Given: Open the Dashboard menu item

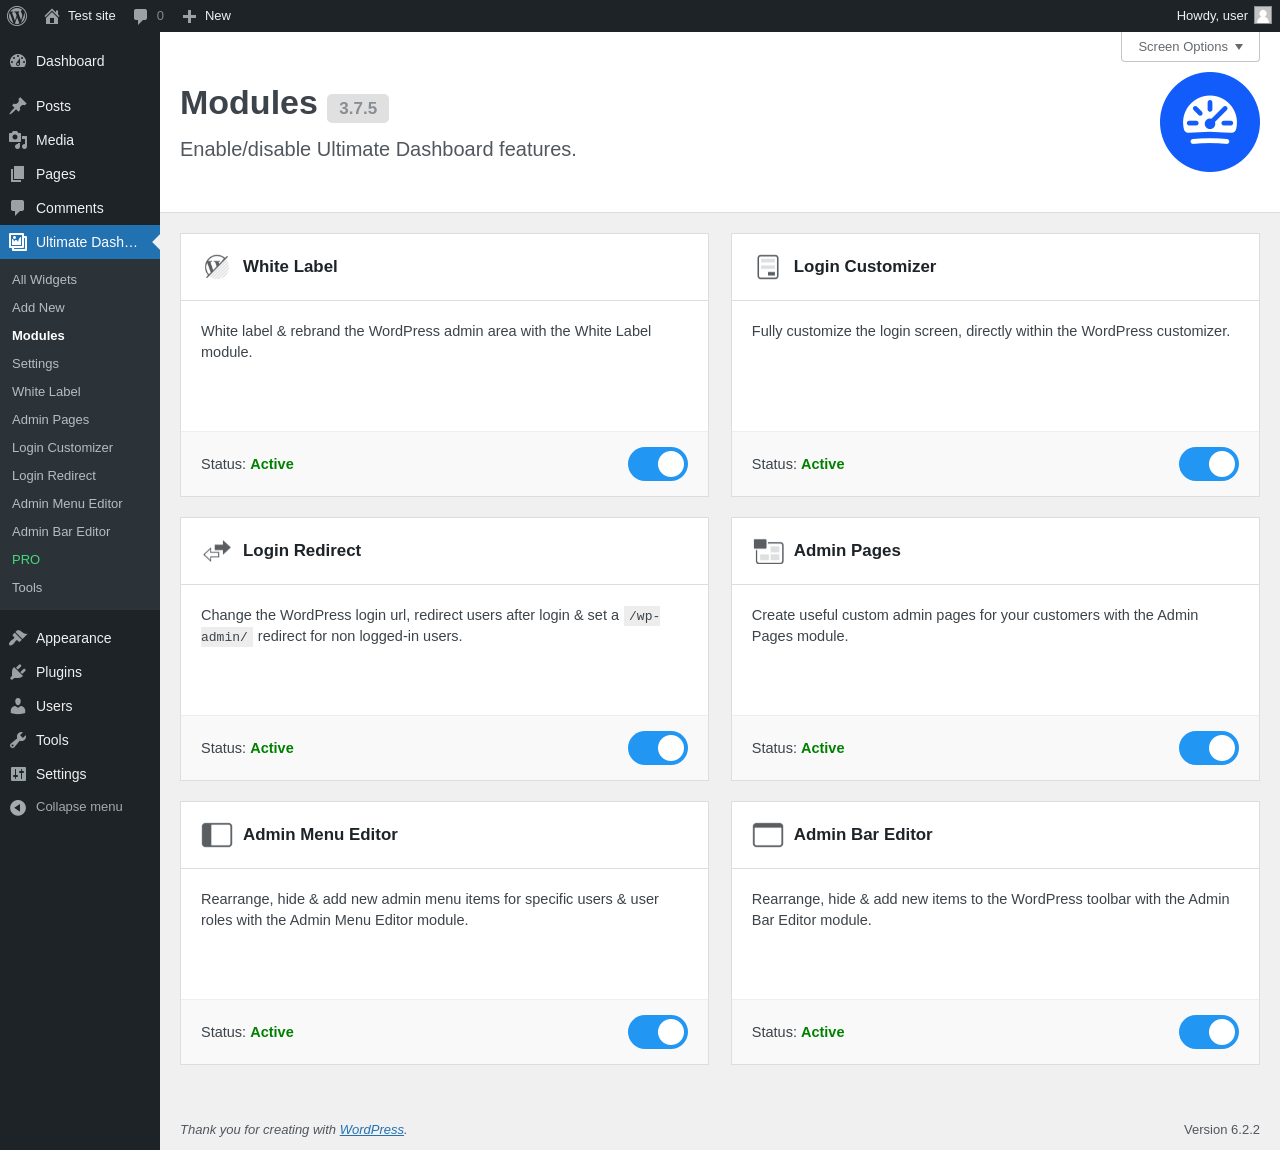Looking at the screenshot, I should pos(80,61).
